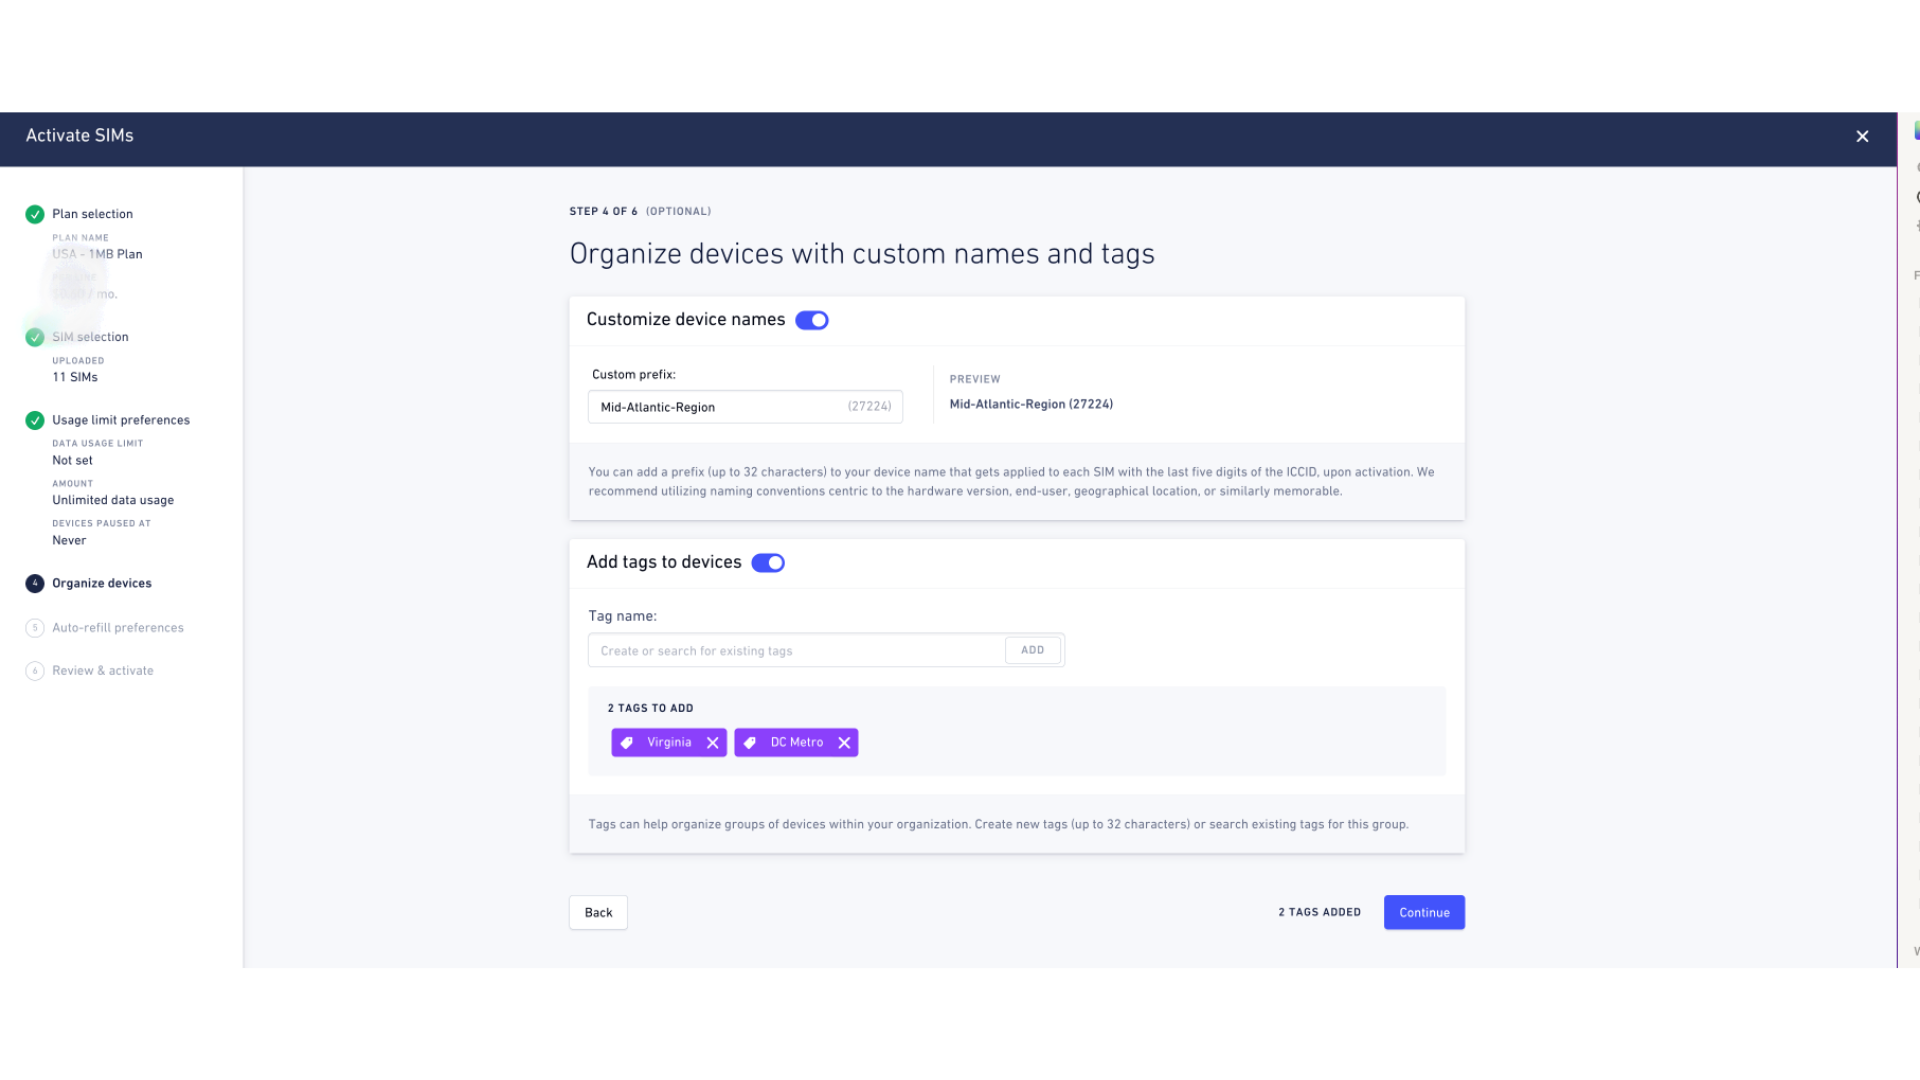This screenshot has height=1080, width=1920.
Task: Click the tag icon on DC Metro chip
Action: point(750,743)
